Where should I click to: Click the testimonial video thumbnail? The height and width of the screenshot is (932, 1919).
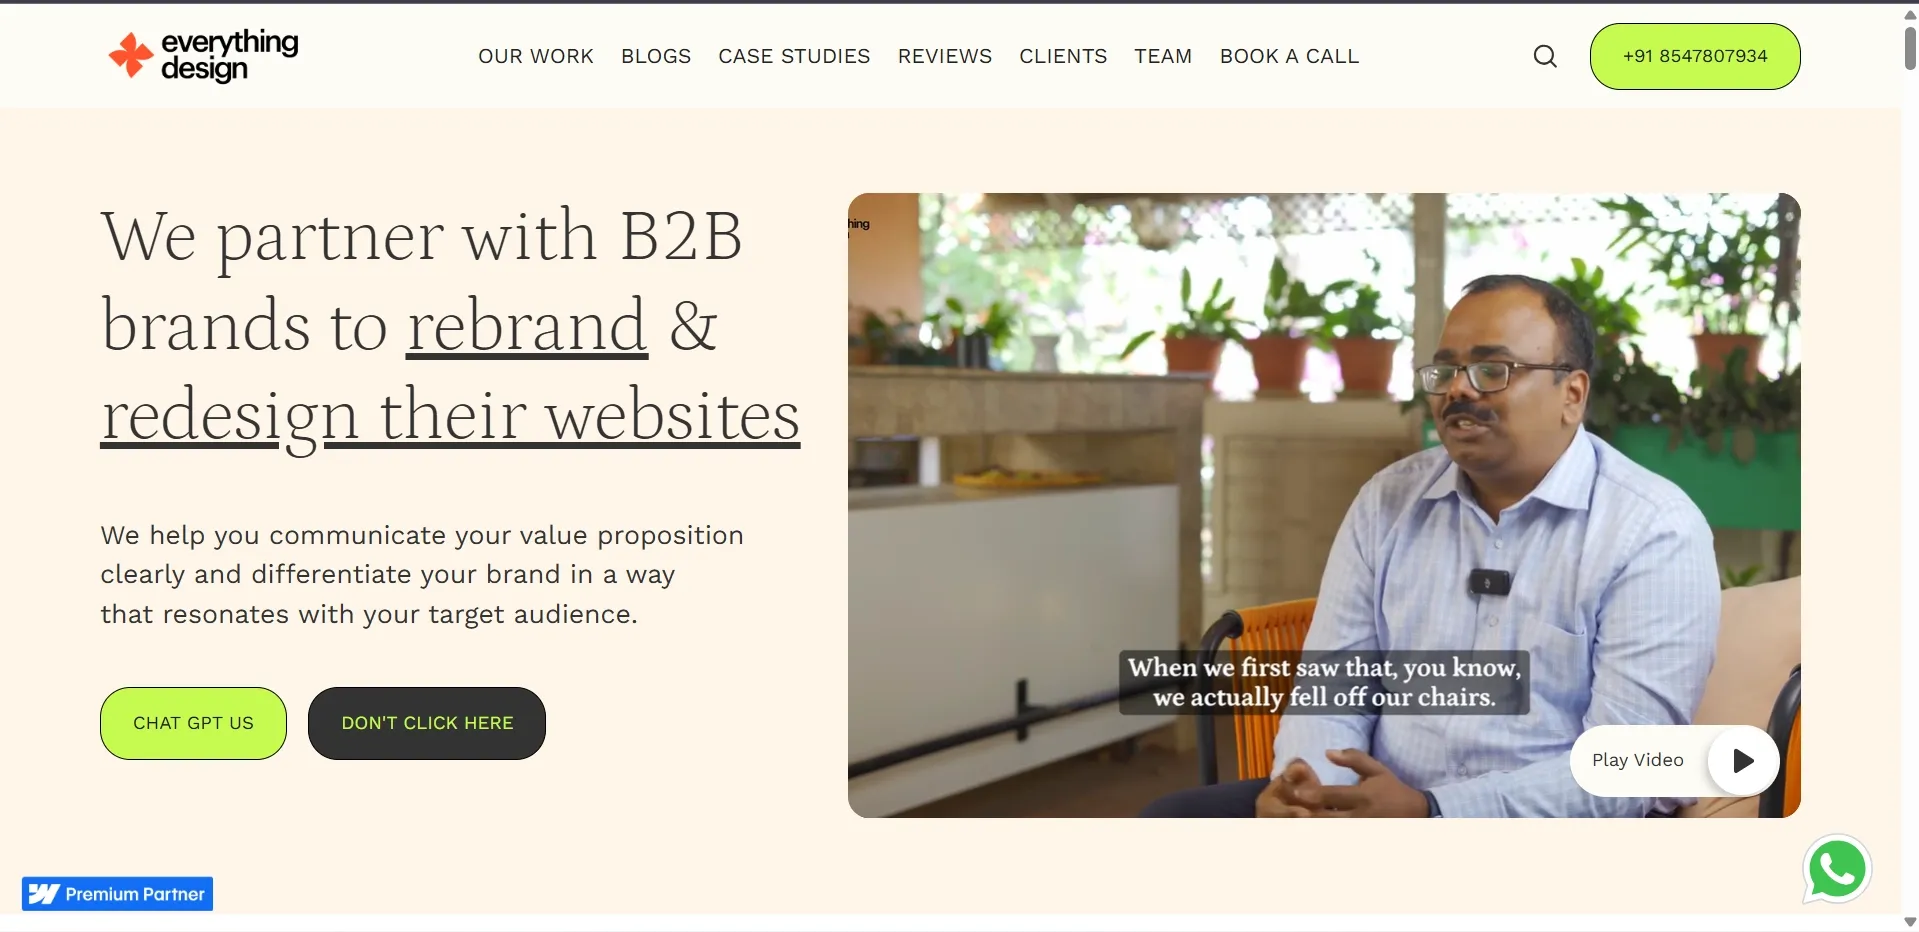[x=1324, y=505]
